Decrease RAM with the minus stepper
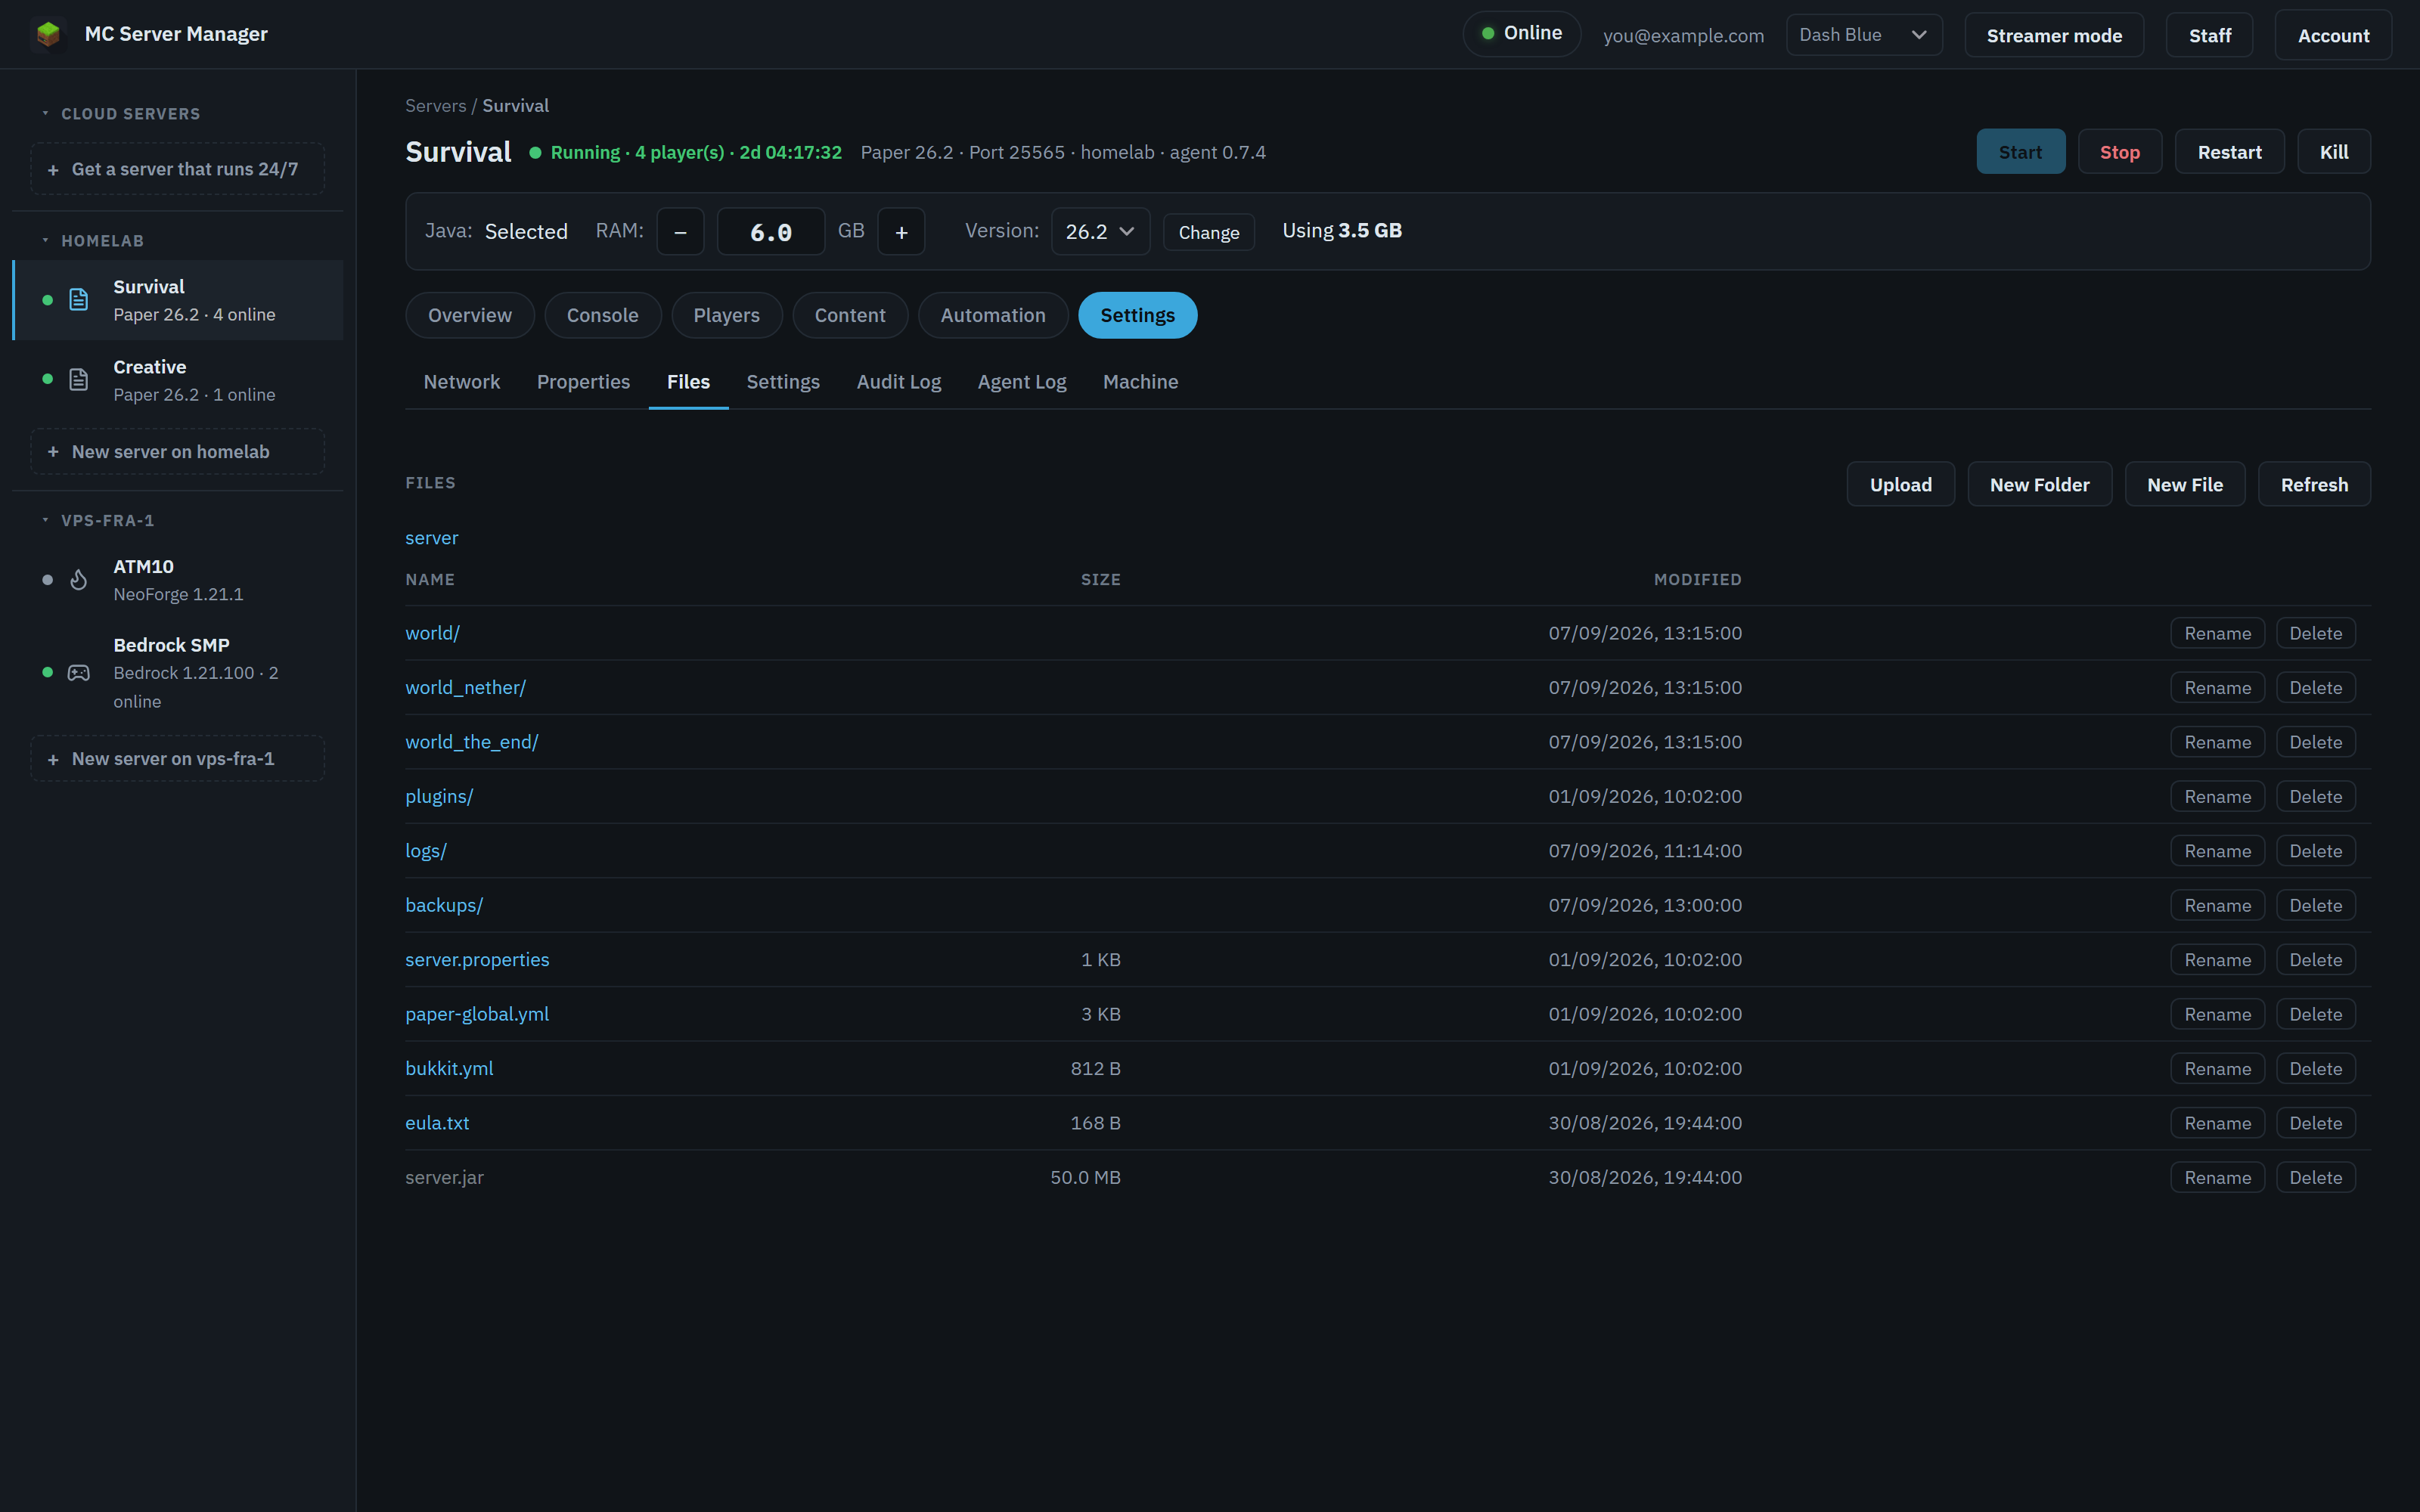2420x1512 pixels. point(680,232)
